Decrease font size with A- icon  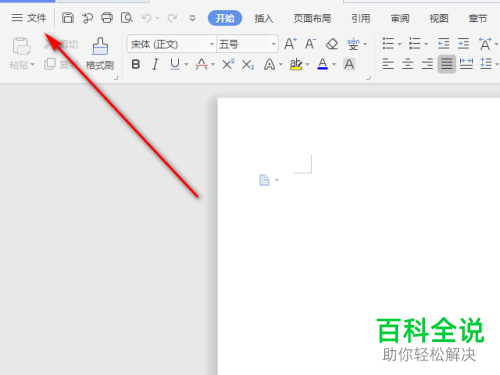[x=311, y=44]
